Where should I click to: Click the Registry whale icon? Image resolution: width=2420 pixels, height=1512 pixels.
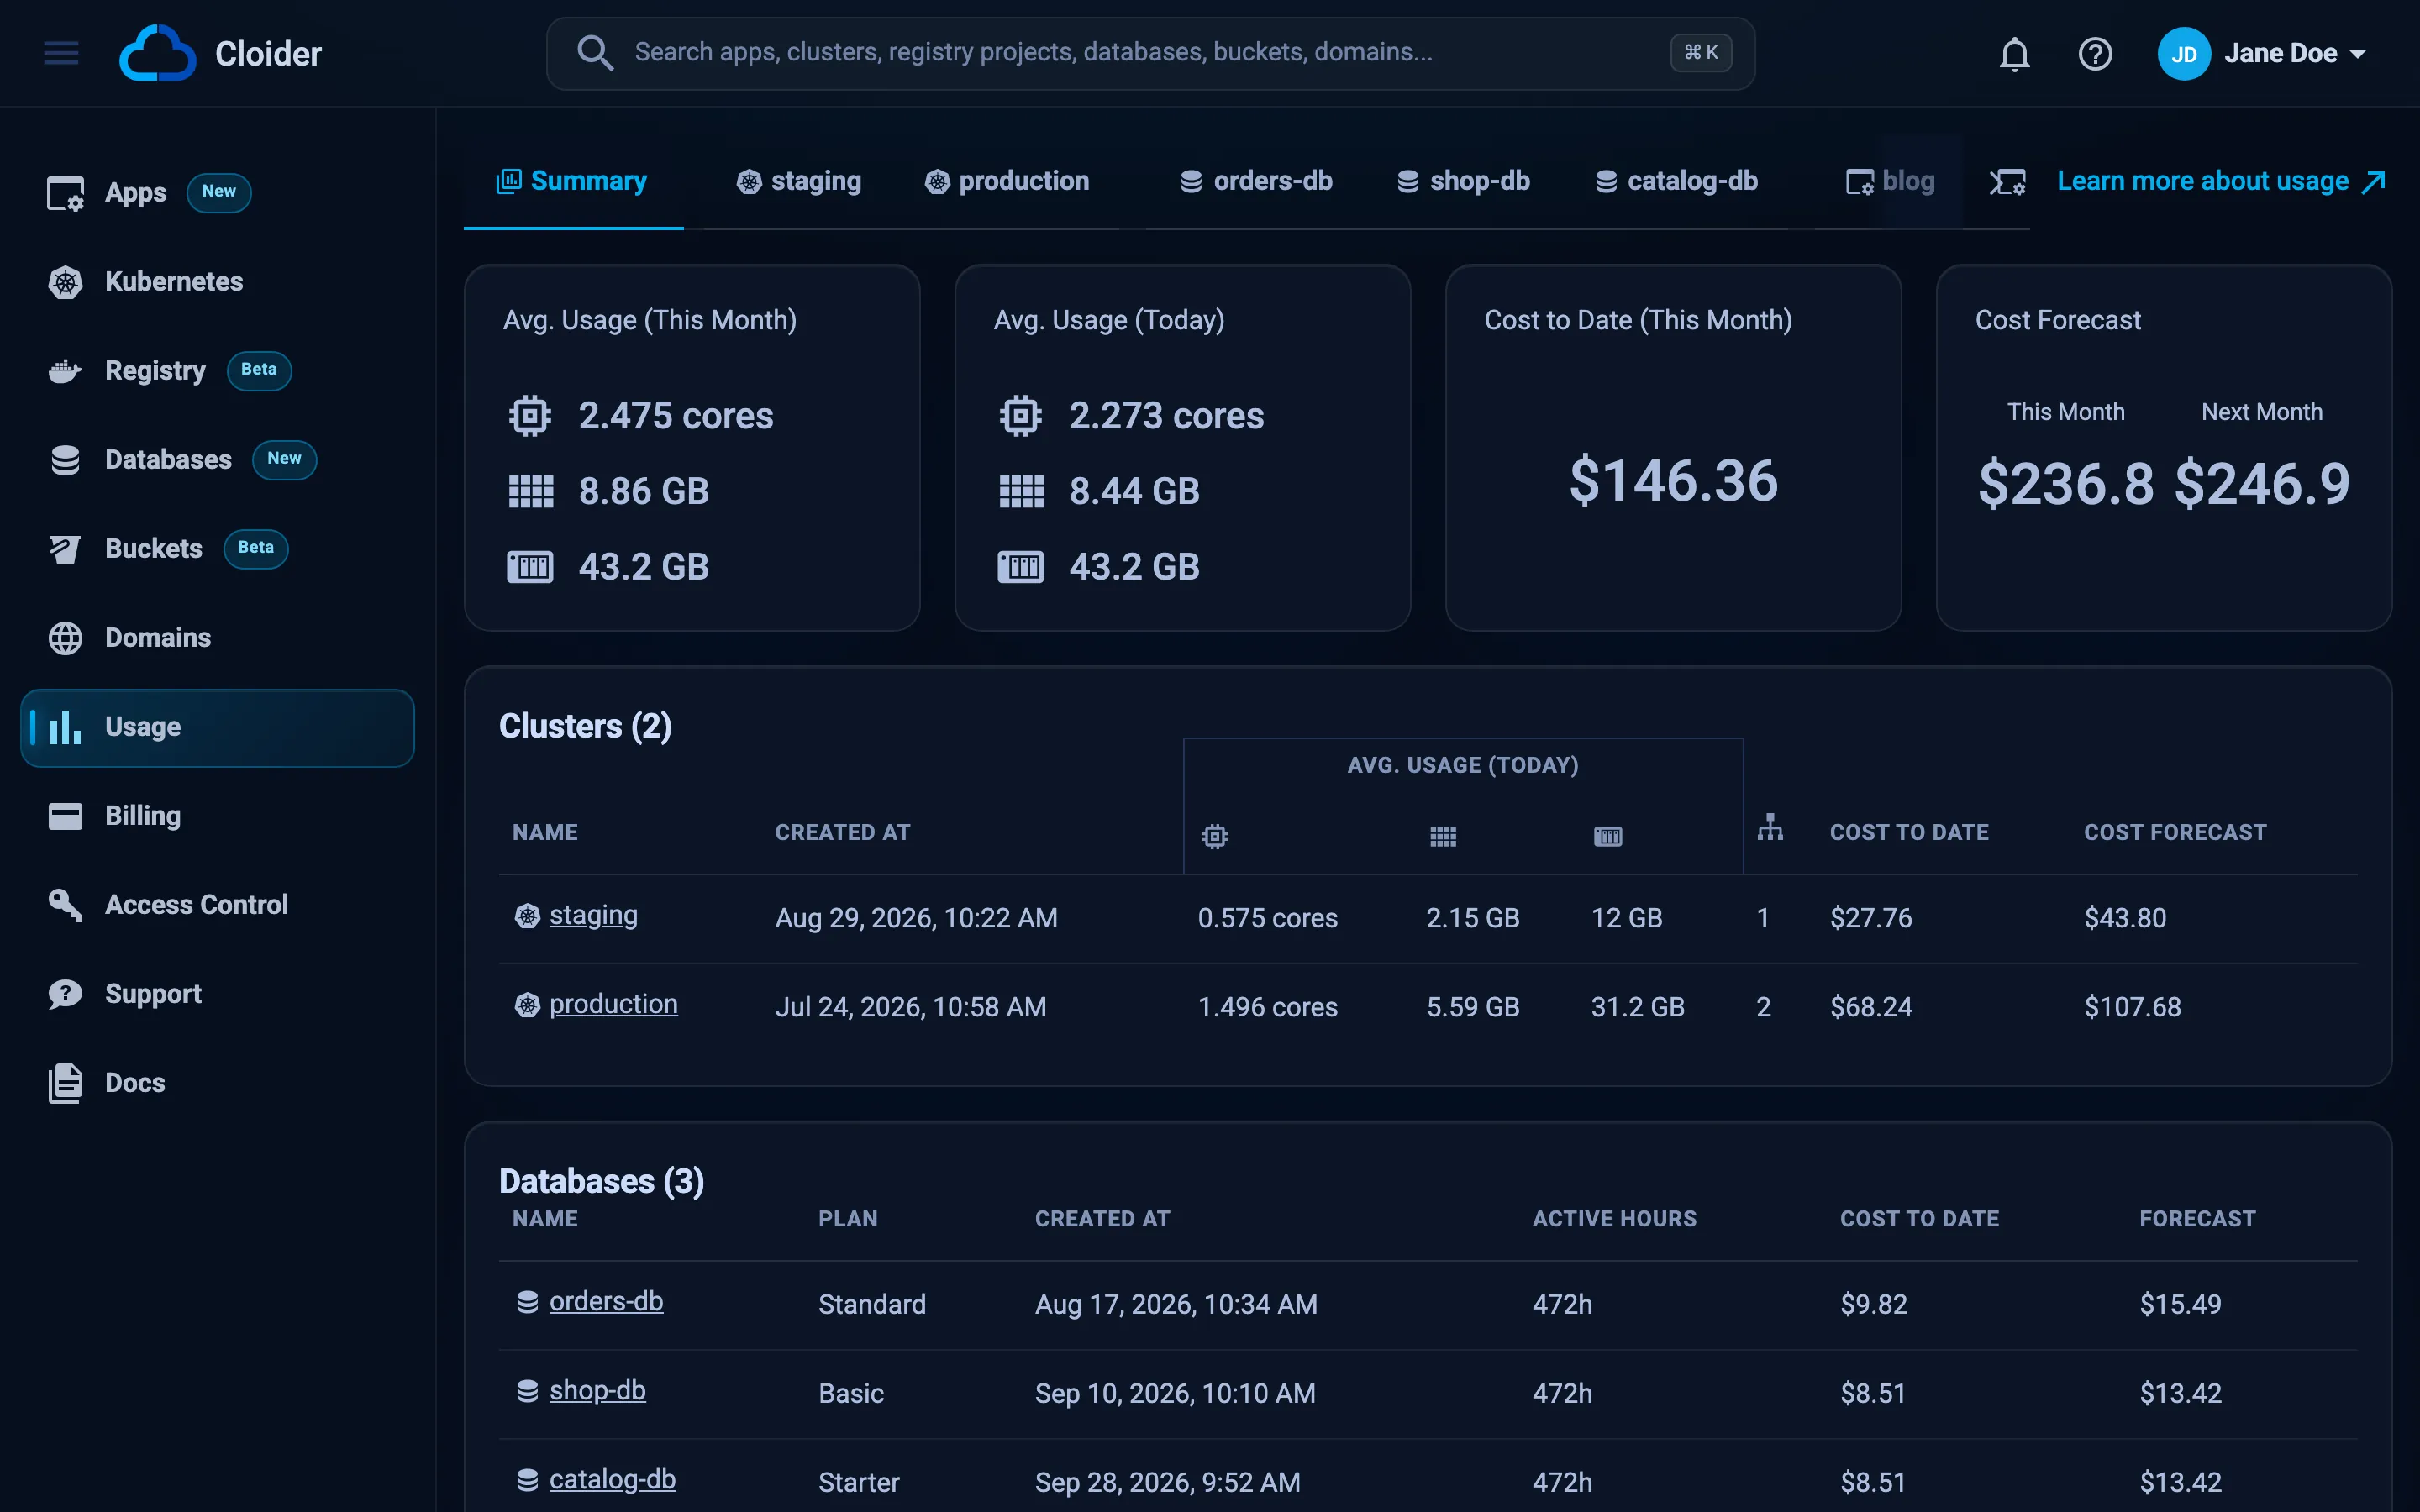[x=65, y=371]
